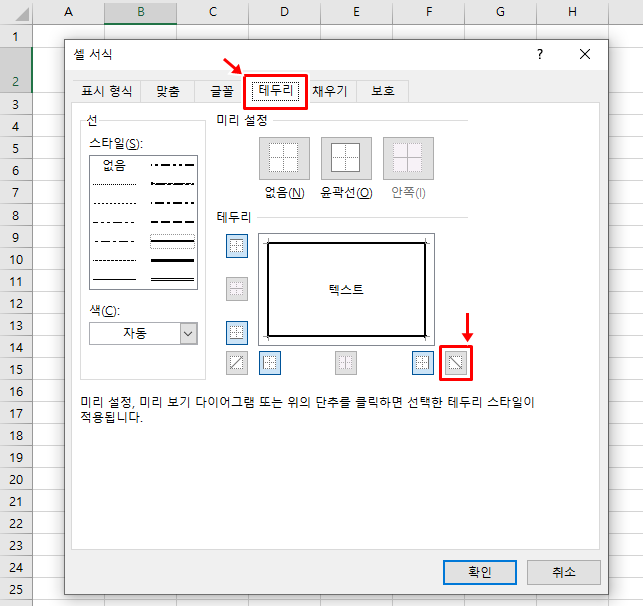Screen dimensions: 643x606
Task: Select column H header
Action: (x=572, y=12)
